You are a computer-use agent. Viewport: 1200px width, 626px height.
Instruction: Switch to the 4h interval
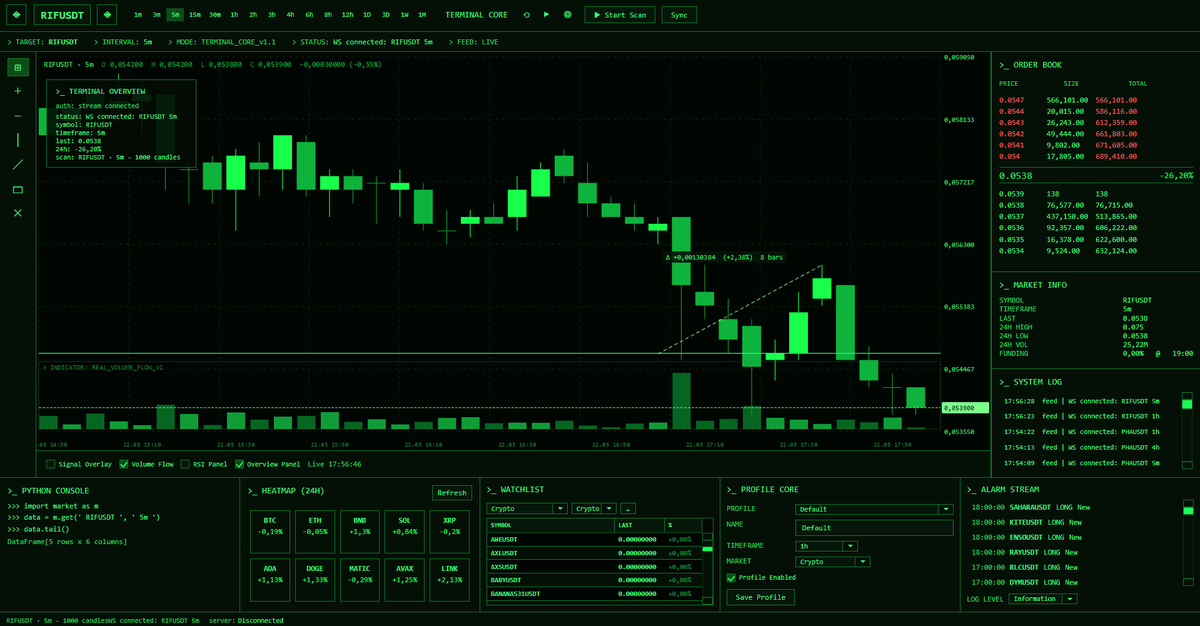(290, 15)
